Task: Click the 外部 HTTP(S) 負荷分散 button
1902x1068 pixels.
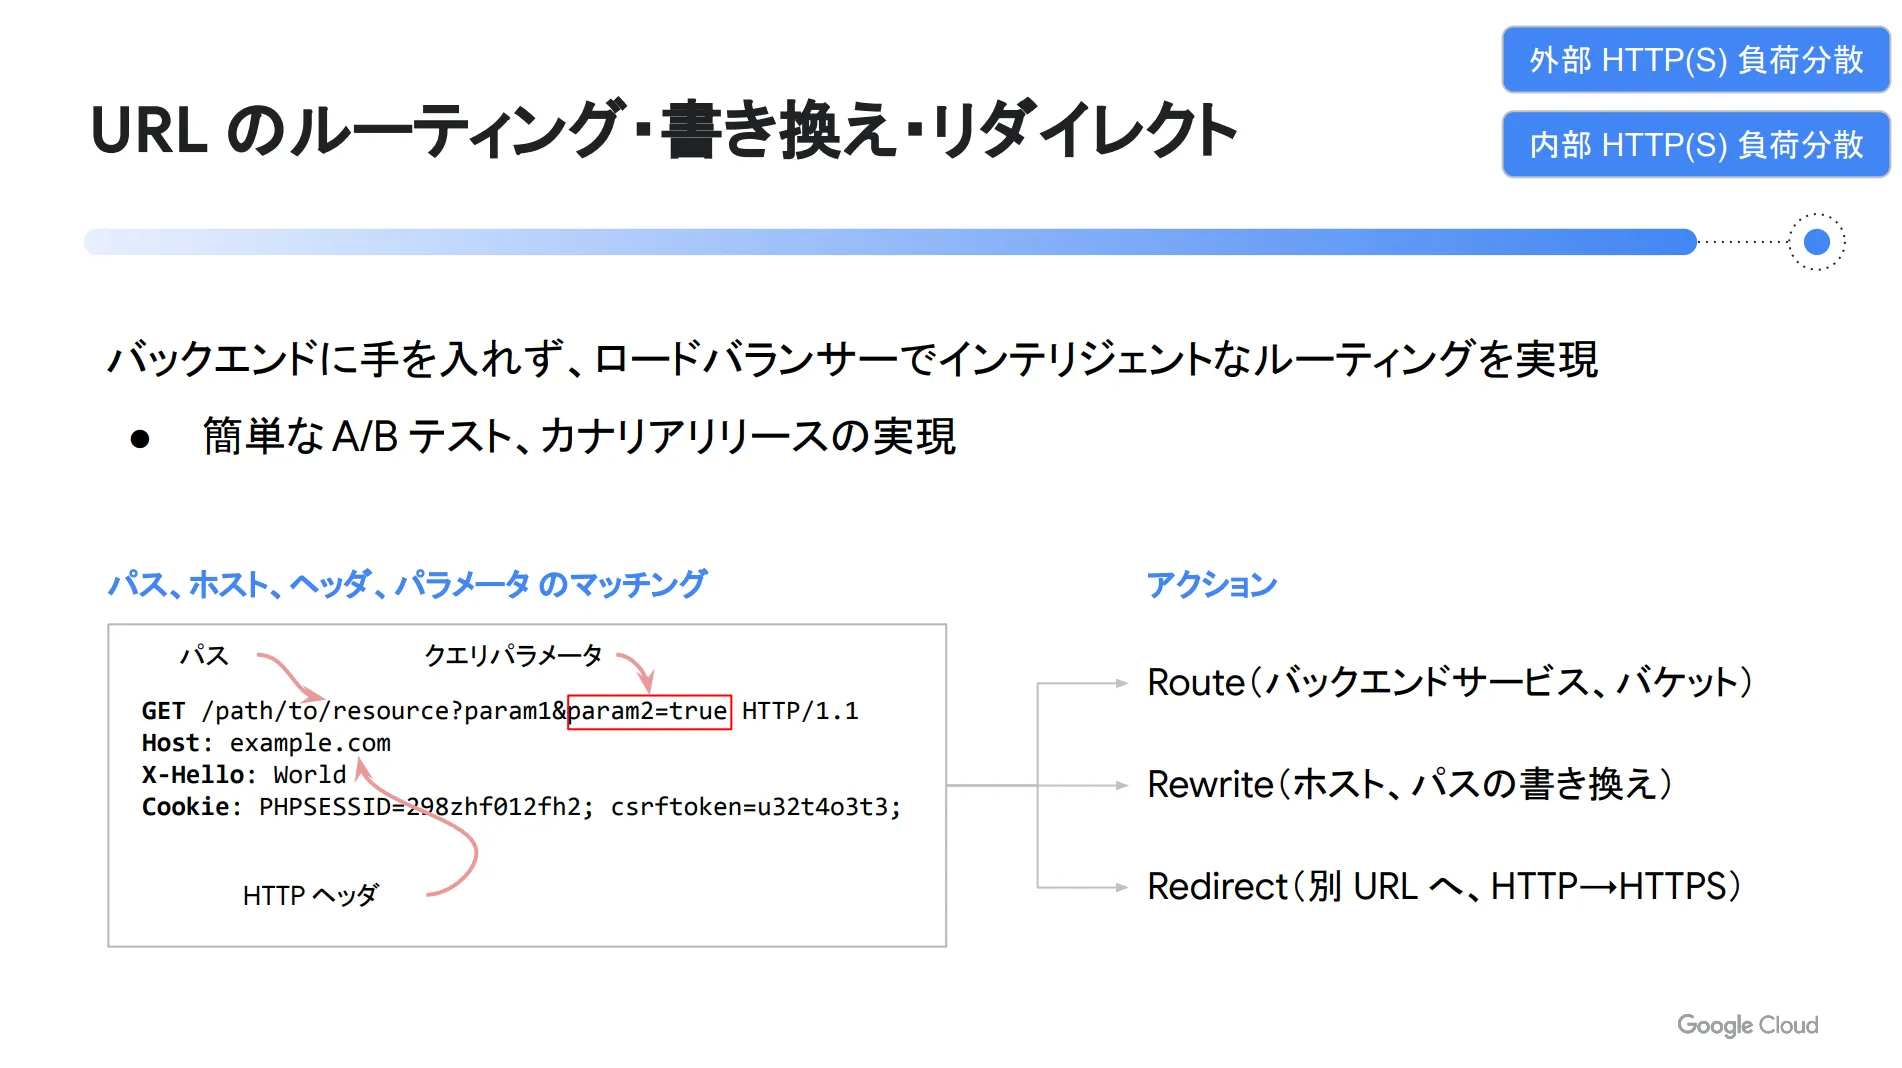Action: click(x=1695, y=60)
